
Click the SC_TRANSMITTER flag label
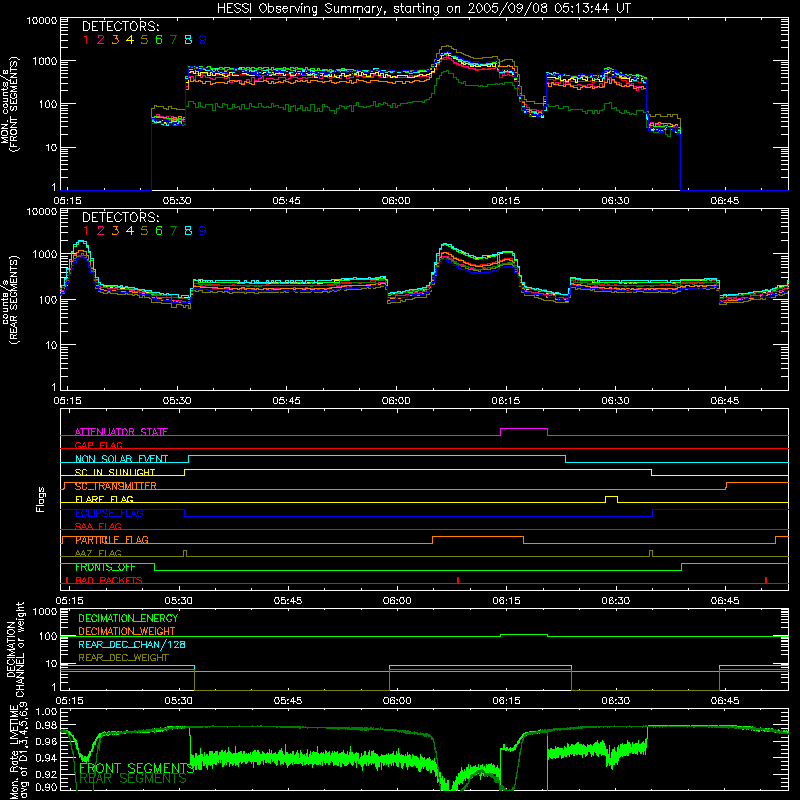116,486
